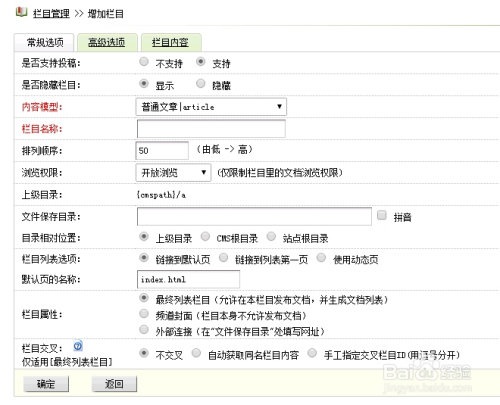Choose 手工指定交叉栏目ID option
This screenshot has height=405, width=500.
click(312, 353)
